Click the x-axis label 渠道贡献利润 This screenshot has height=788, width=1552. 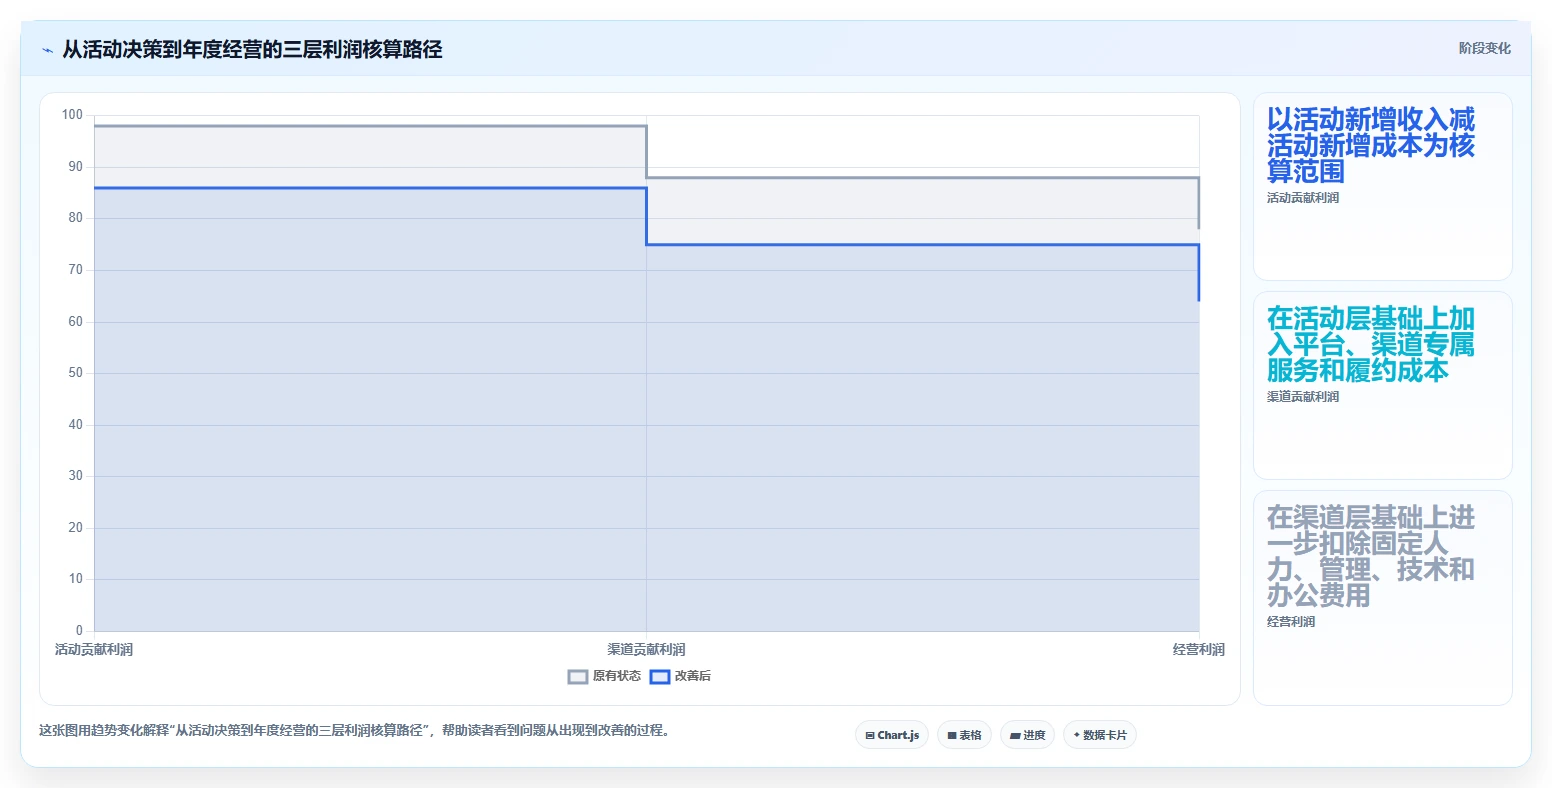(x=646, y=650)
